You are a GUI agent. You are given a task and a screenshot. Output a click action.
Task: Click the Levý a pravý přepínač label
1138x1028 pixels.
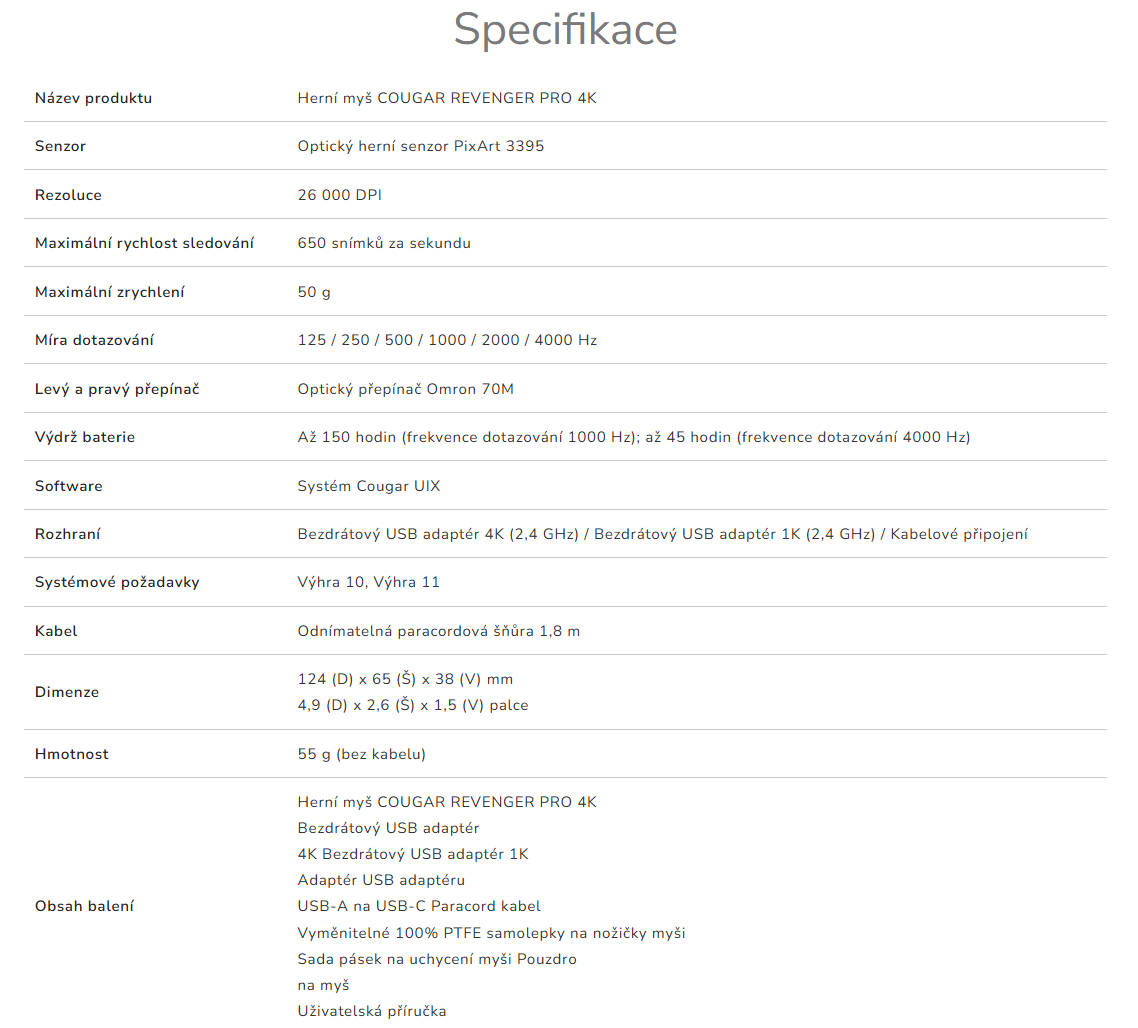click(117, 389)
